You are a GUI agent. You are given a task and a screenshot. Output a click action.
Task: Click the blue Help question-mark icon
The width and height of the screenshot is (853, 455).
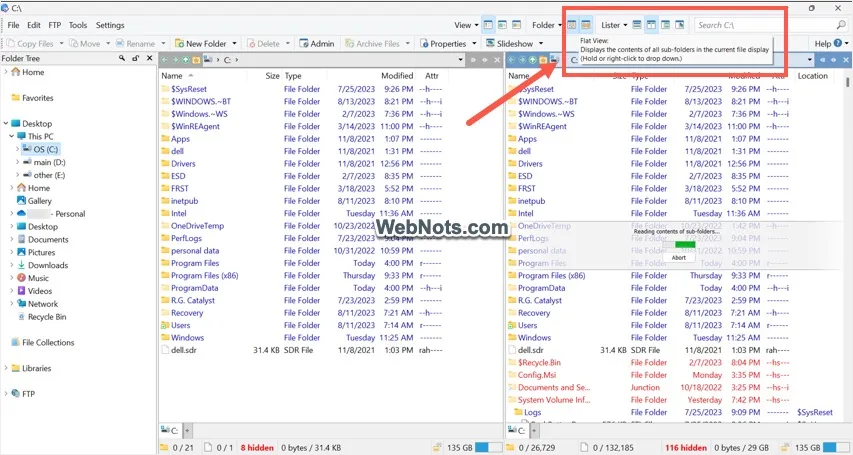838,43
